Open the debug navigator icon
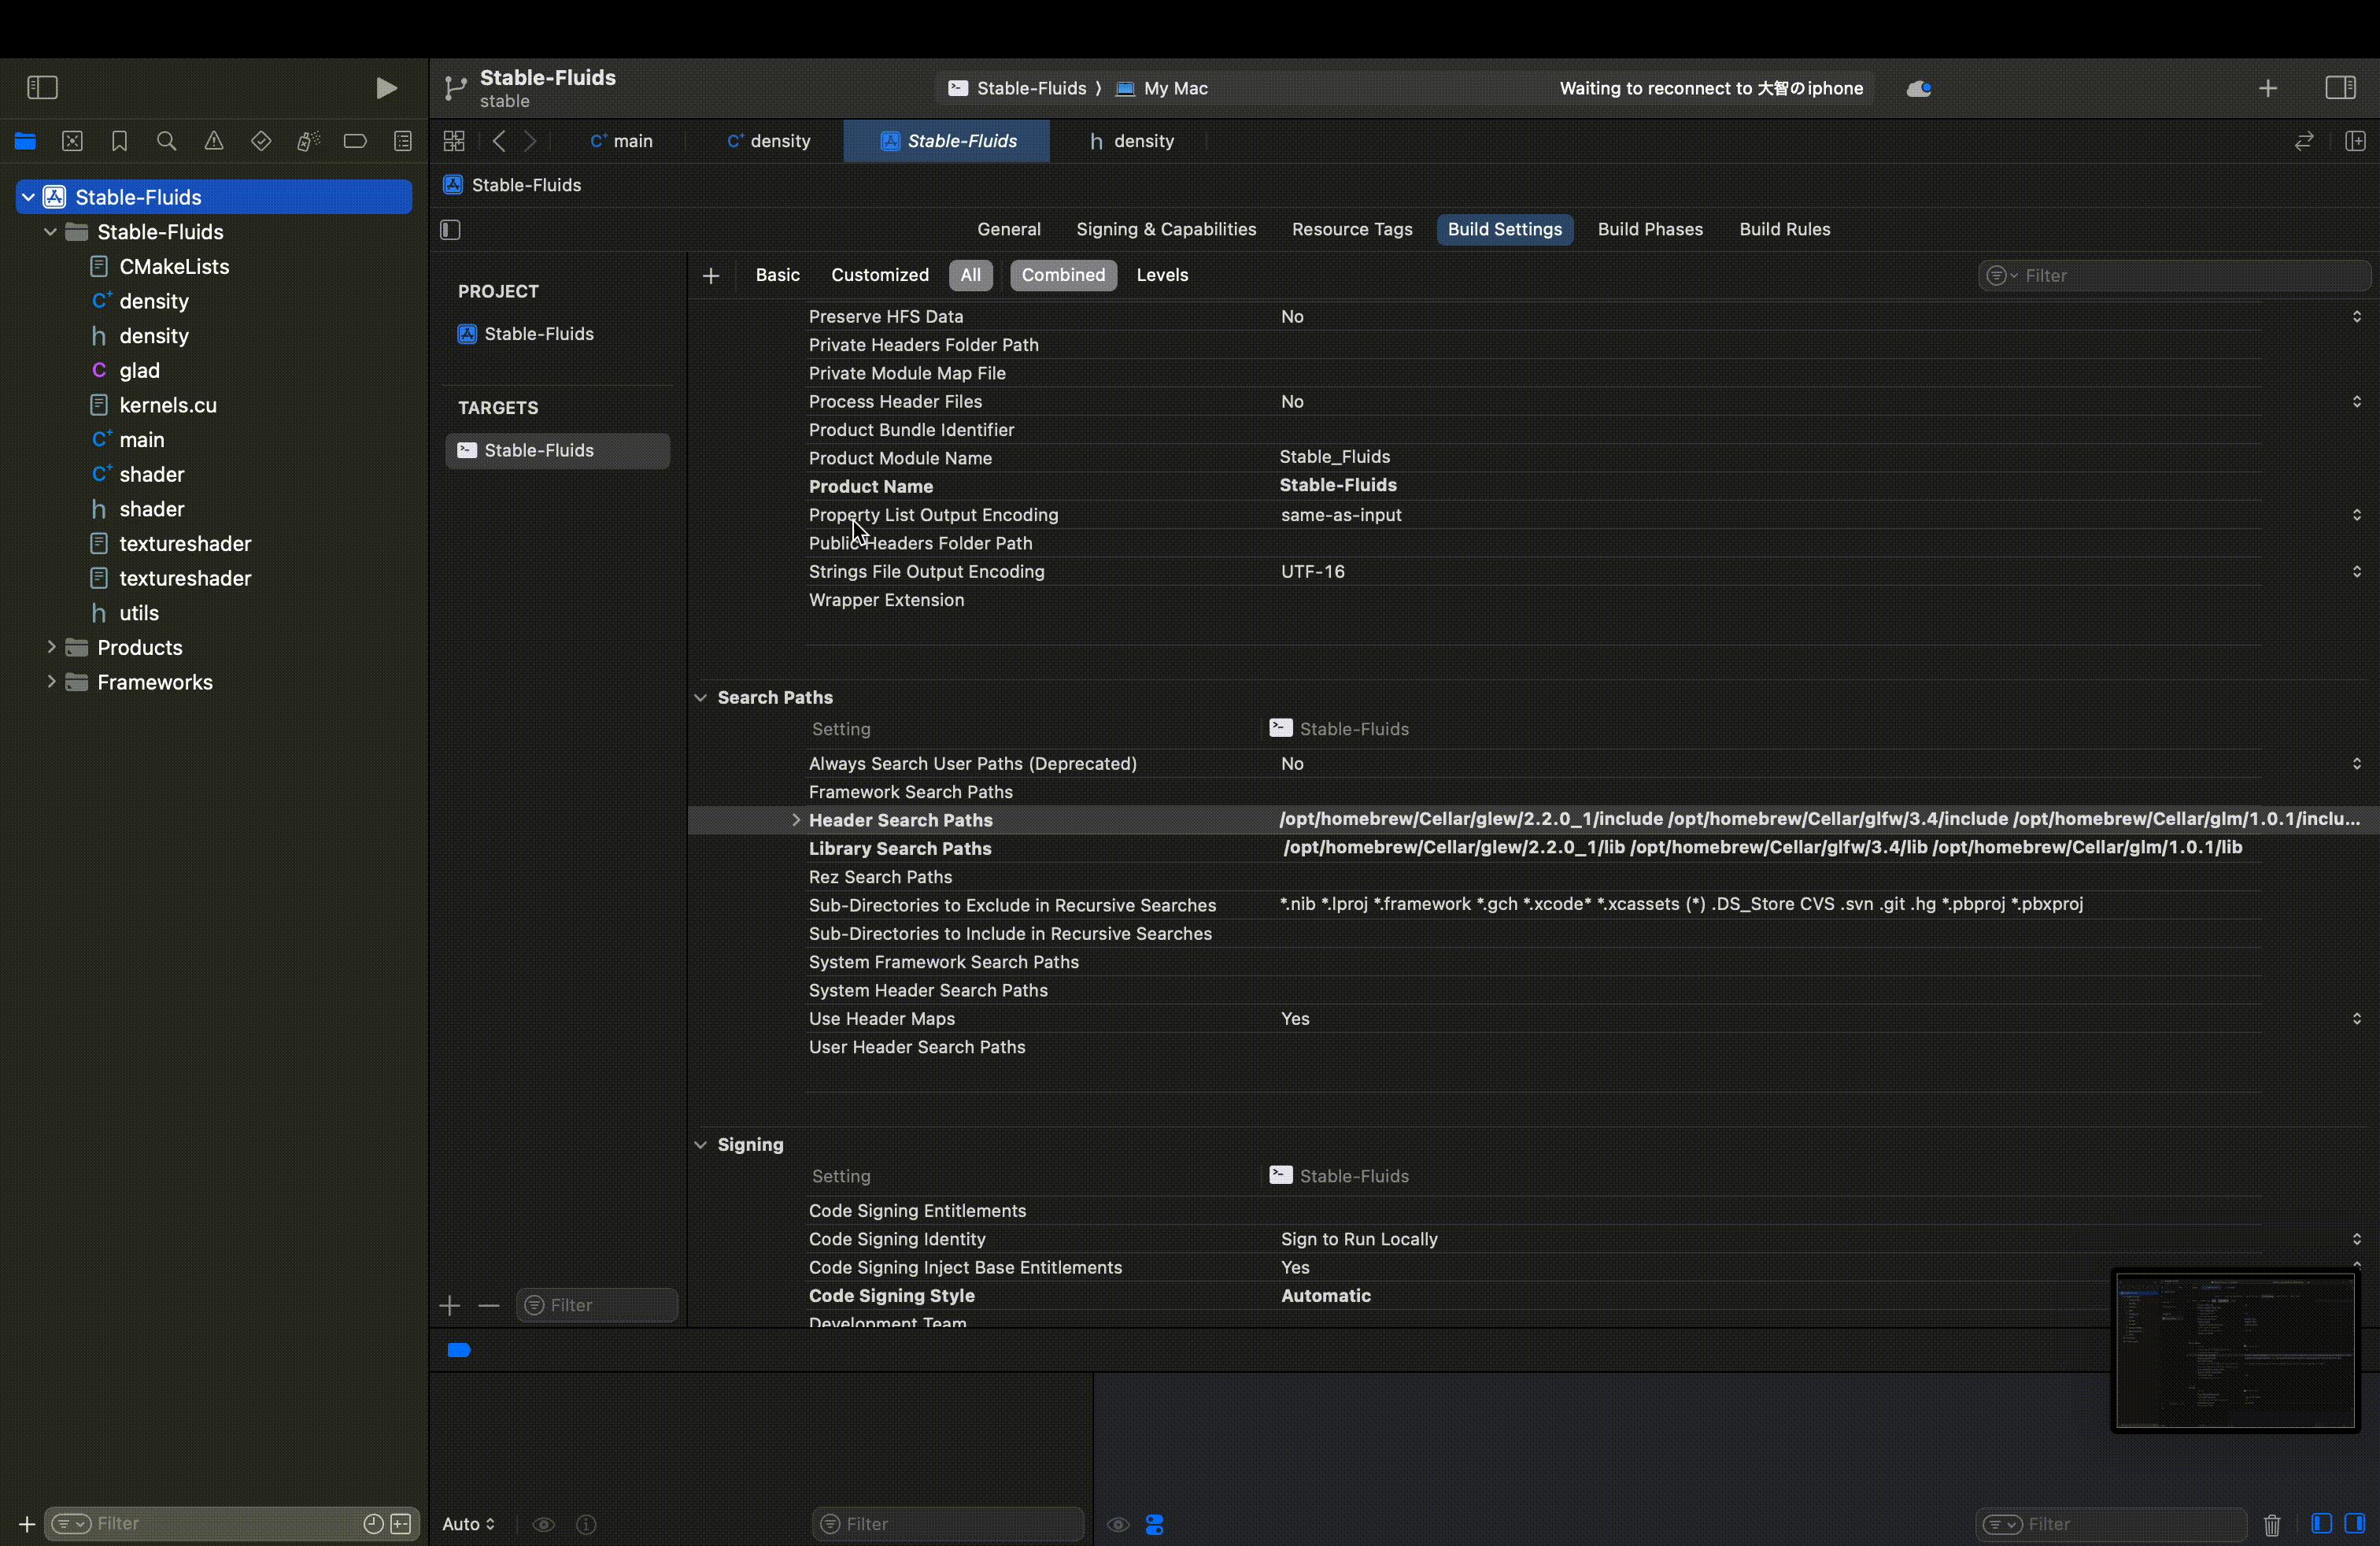Viewport: 2380px width, 1546px height. (x=308, y=141)
